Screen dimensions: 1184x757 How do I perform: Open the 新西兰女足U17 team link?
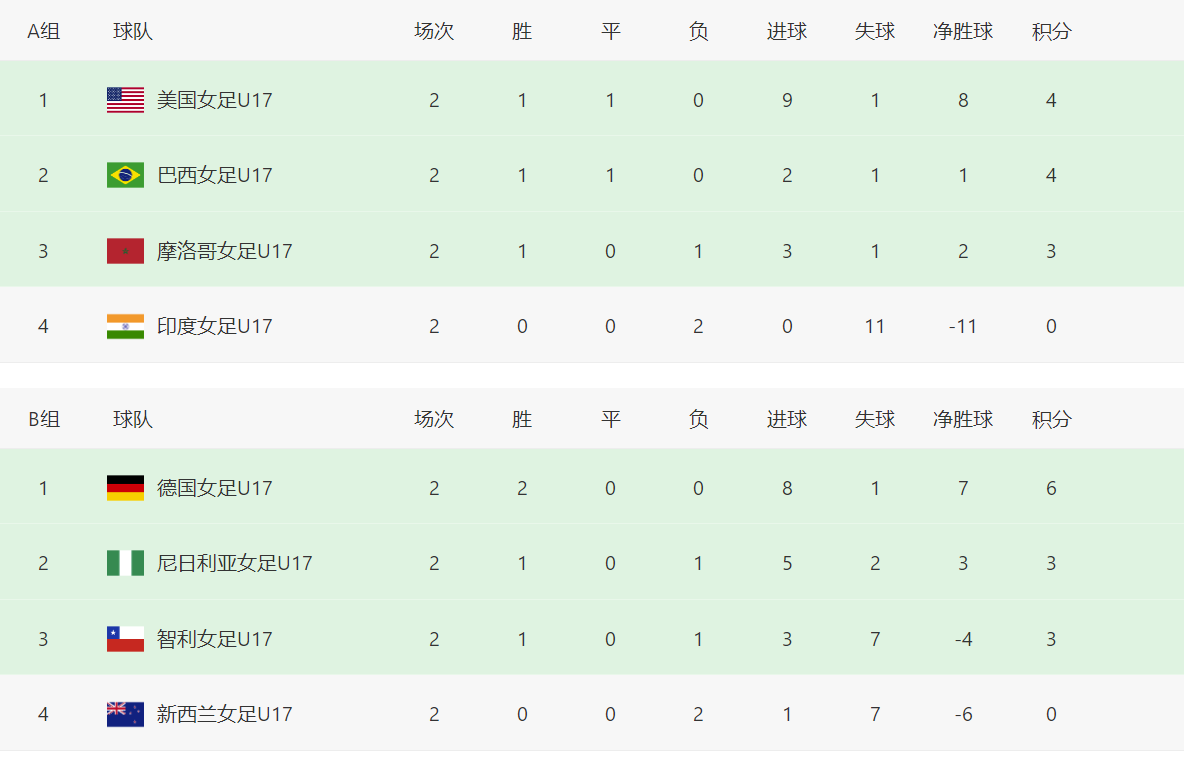point(224,715)
